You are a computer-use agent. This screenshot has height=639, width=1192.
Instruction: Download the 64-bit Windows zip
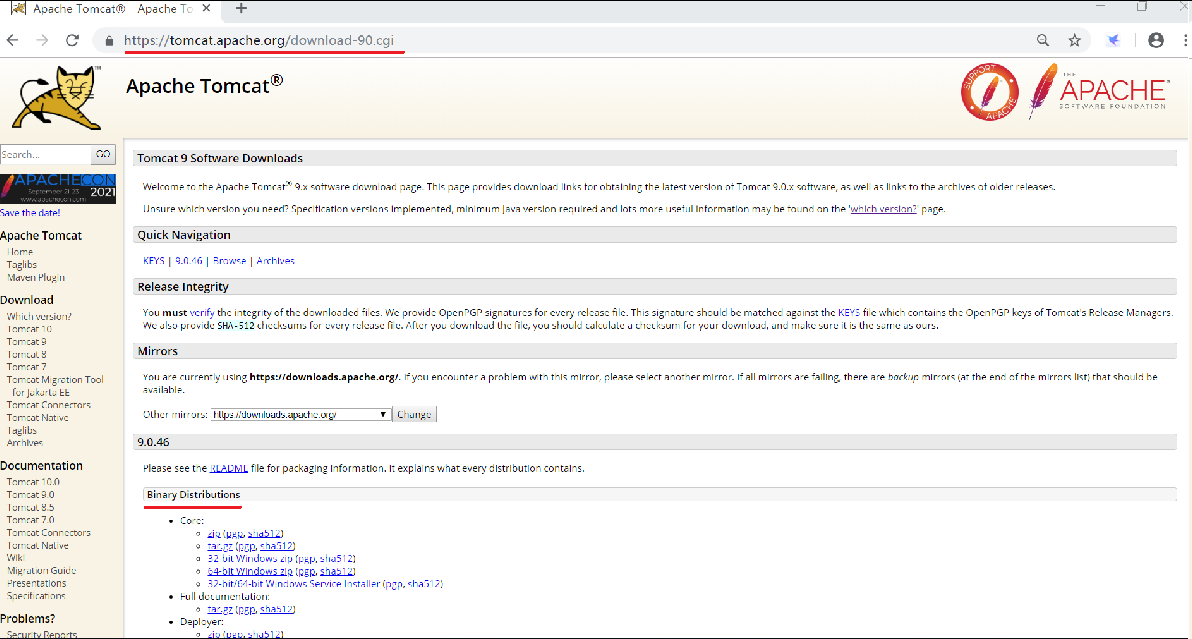(250, 571)
